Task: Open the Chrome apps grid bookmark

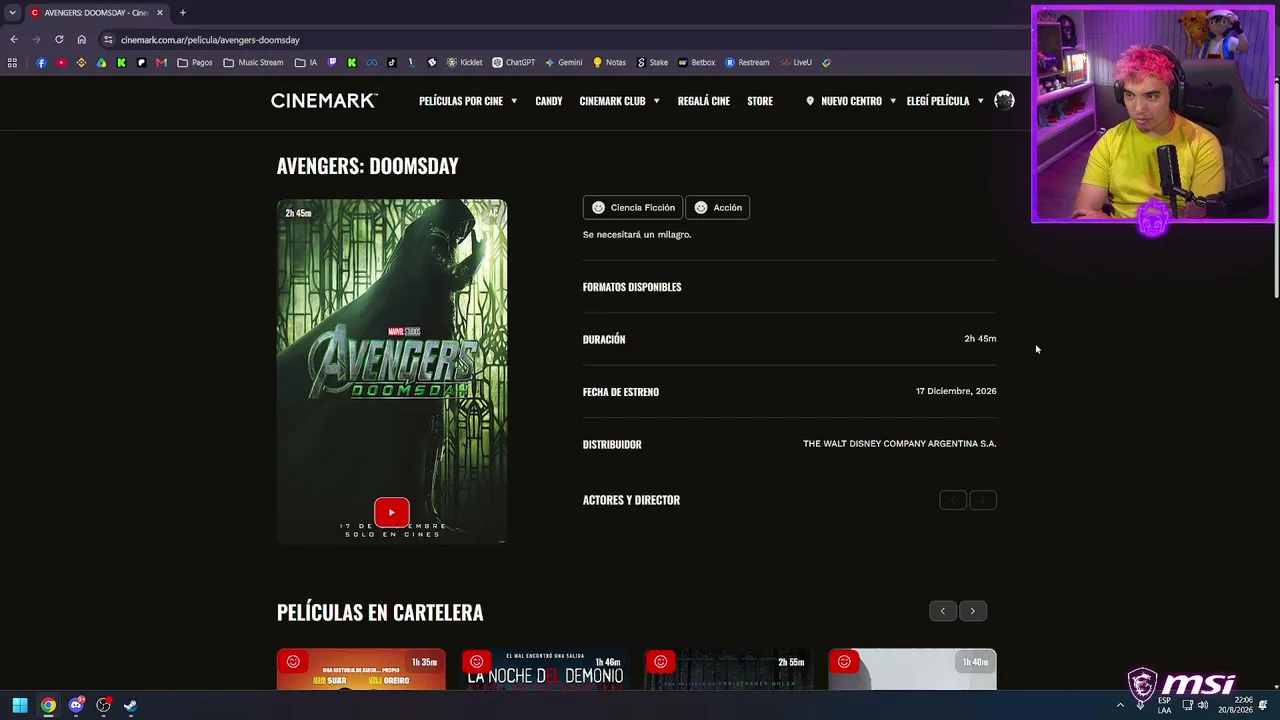Action: point(12,62)
